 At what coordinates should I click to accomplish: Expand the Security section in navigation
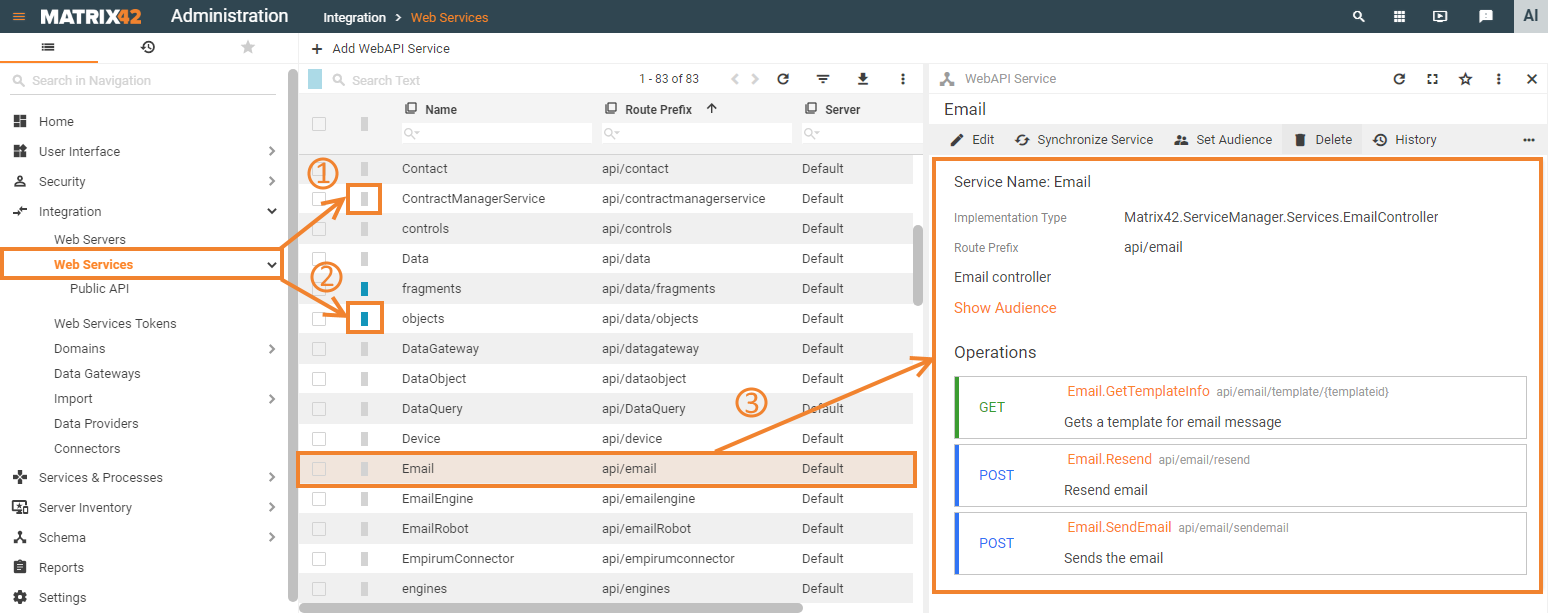tap(271, 181)
